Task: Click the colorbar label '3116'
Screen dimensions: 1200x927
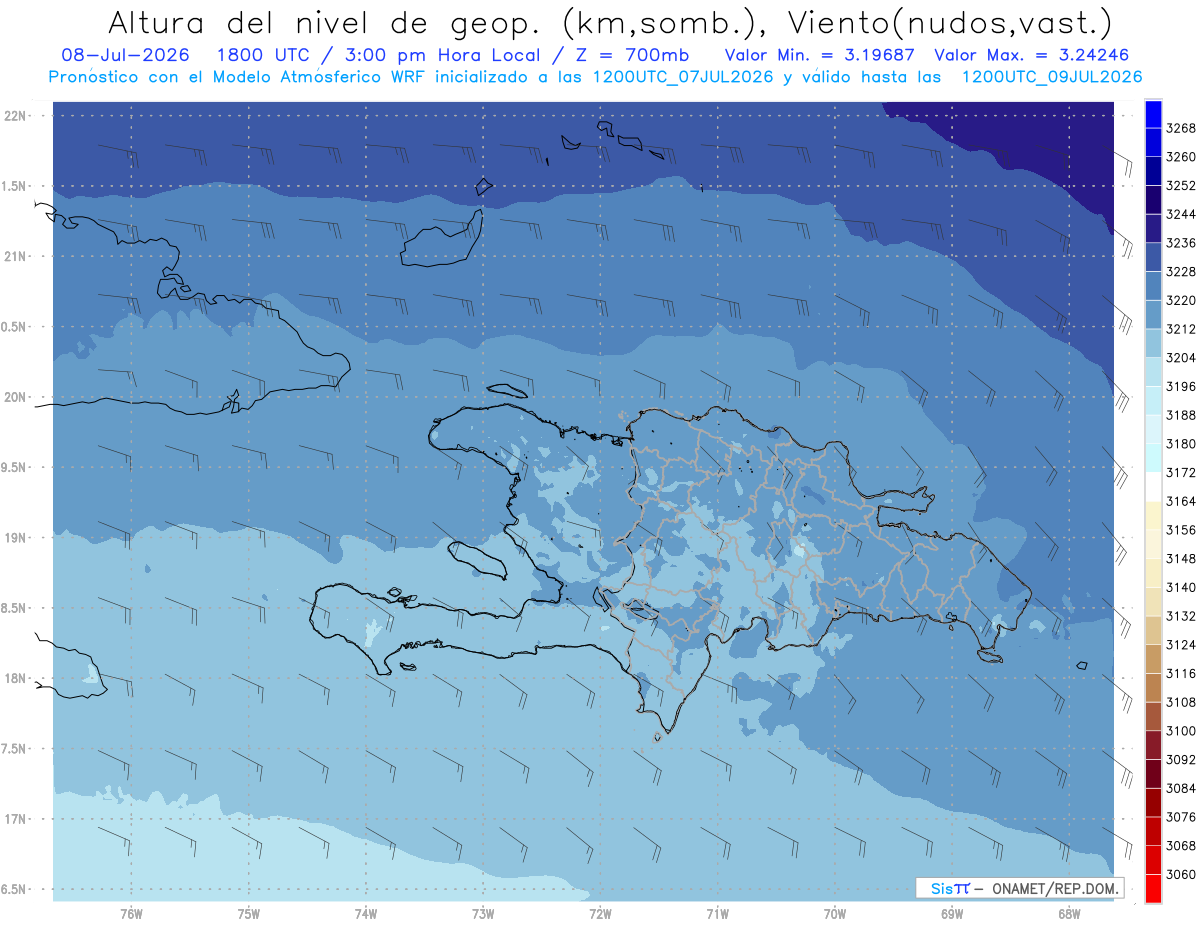Action: 1181,674
